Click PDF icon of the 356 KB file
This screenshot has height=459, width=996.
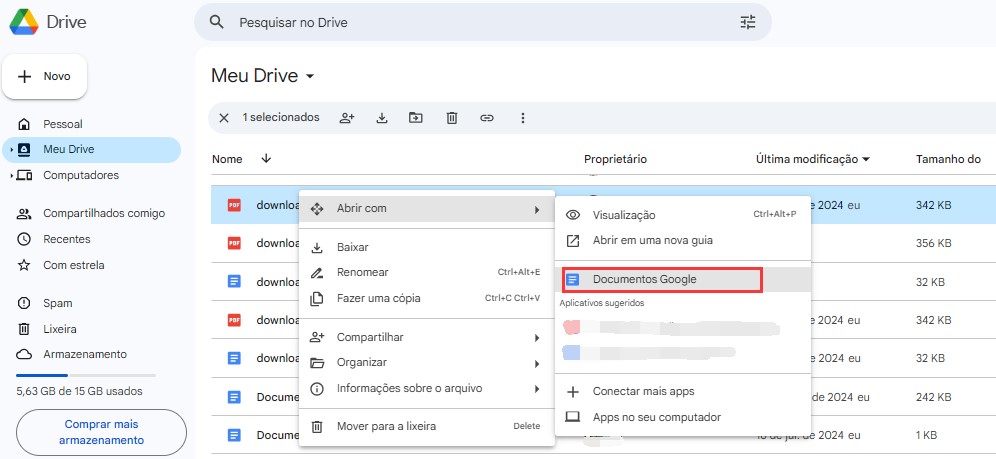click(x=234, y=243)
